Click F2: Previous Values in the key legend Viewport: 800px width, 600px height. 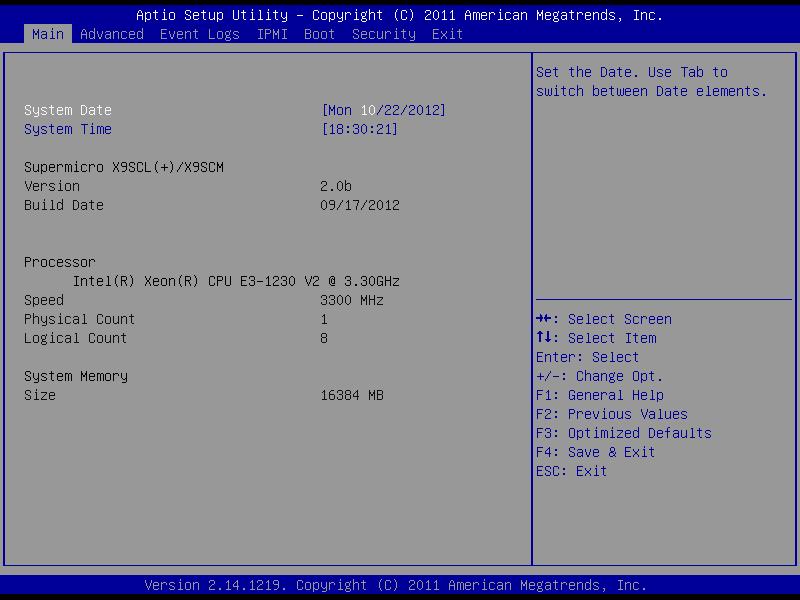[x=611, y=414]
